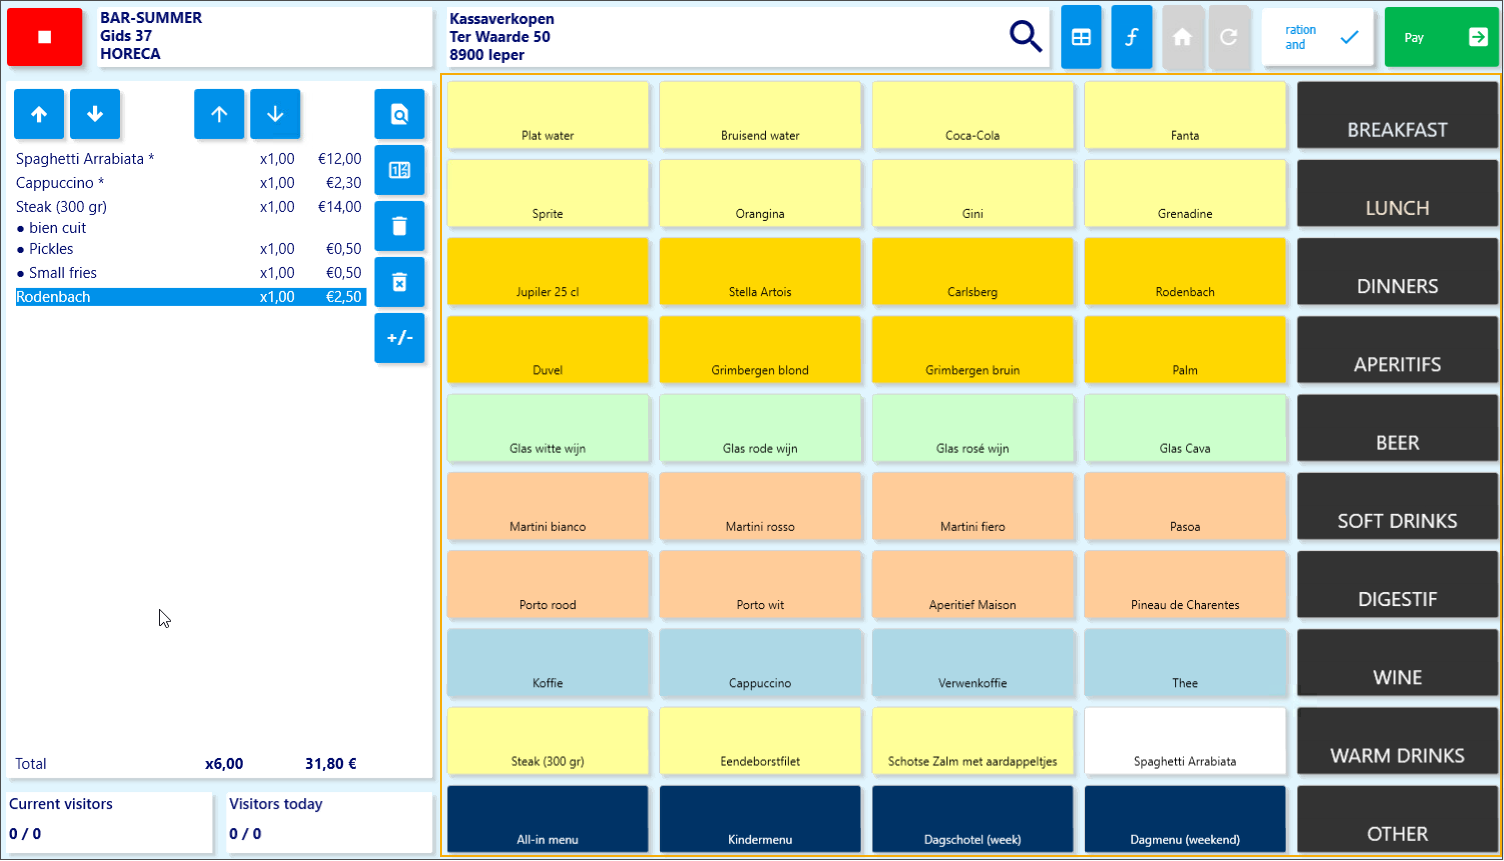This screenshot has width=1504, height=861.
Task: Click the home icon button
Action: click(x=1182, y=37)
